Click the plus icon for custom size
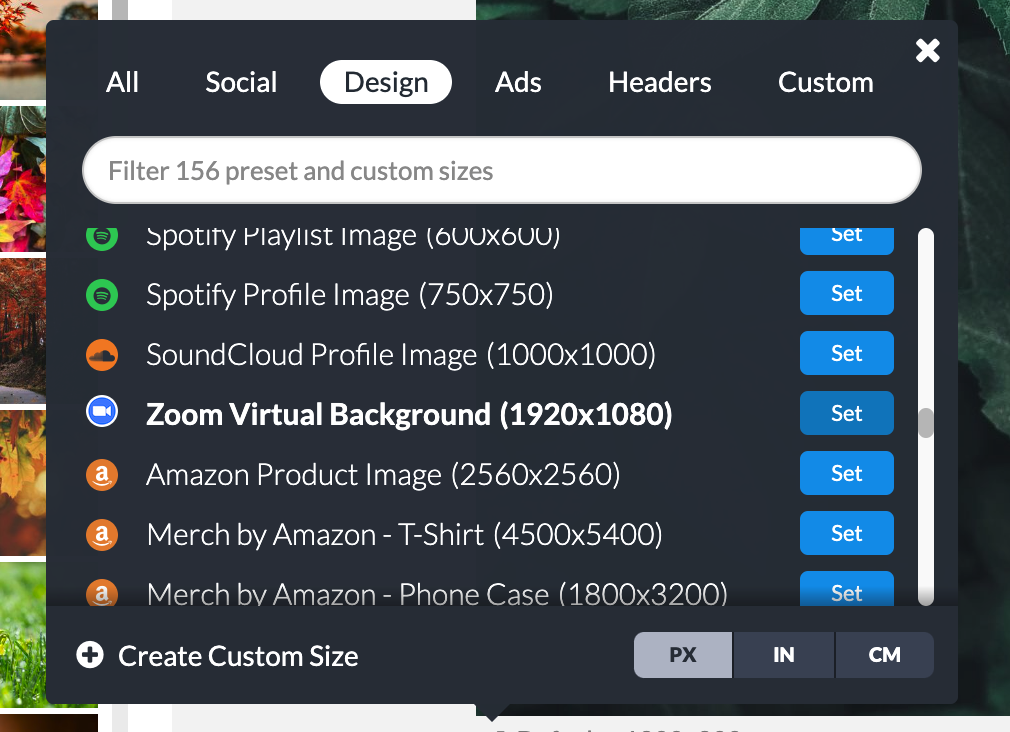This screenshot has height=732, width=1010. pos(90,656)
